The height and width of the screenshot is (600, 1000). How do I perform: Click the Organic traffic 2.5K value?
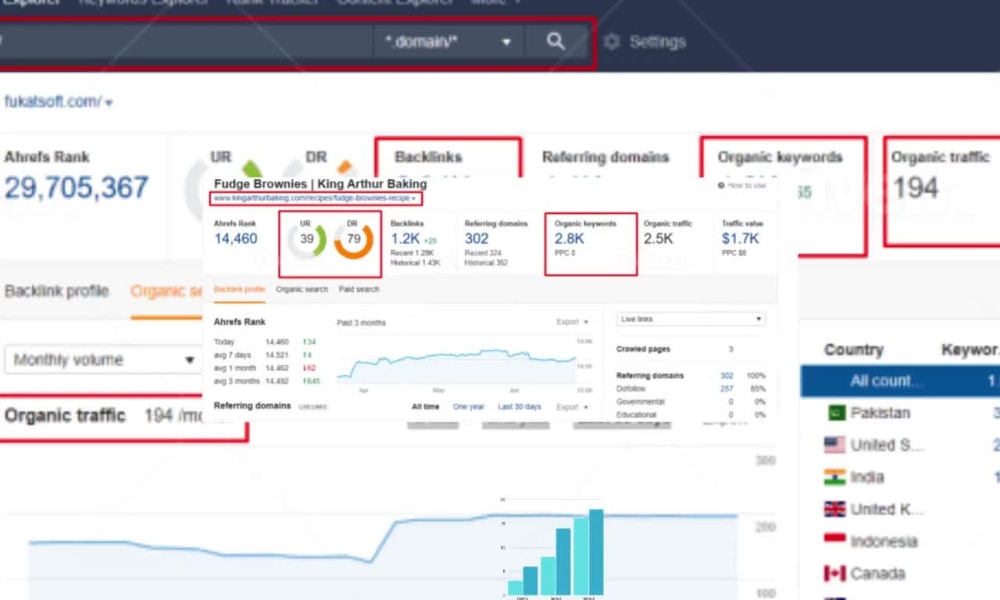coord(658,238)
